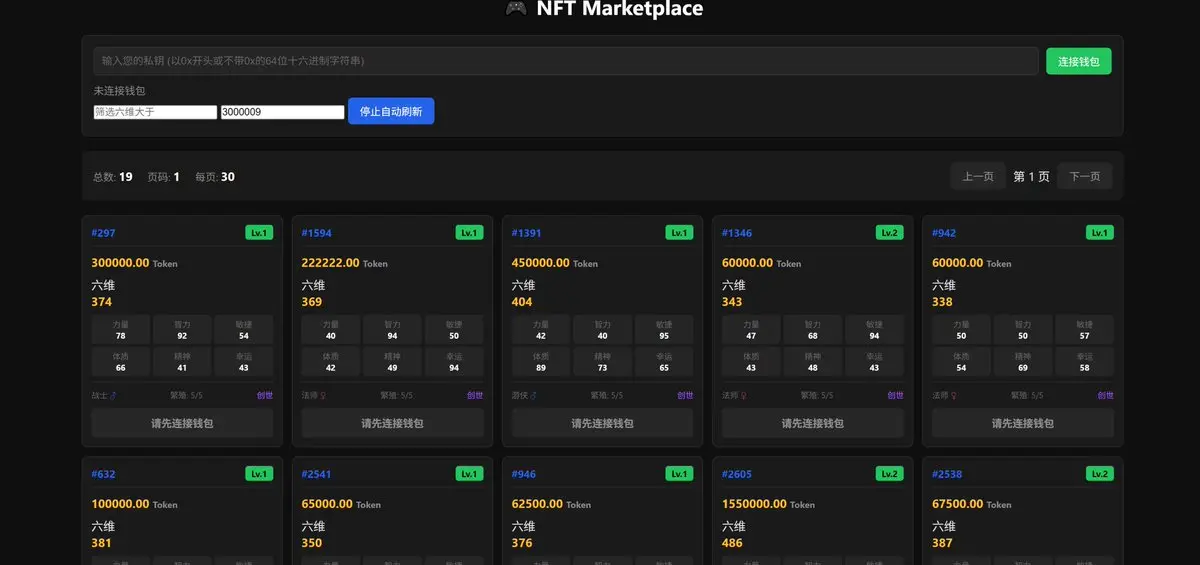The image size is (1200, 565).
Task: Click the 请先连接钱包 button on card #942
Action: coord(1022,423)
